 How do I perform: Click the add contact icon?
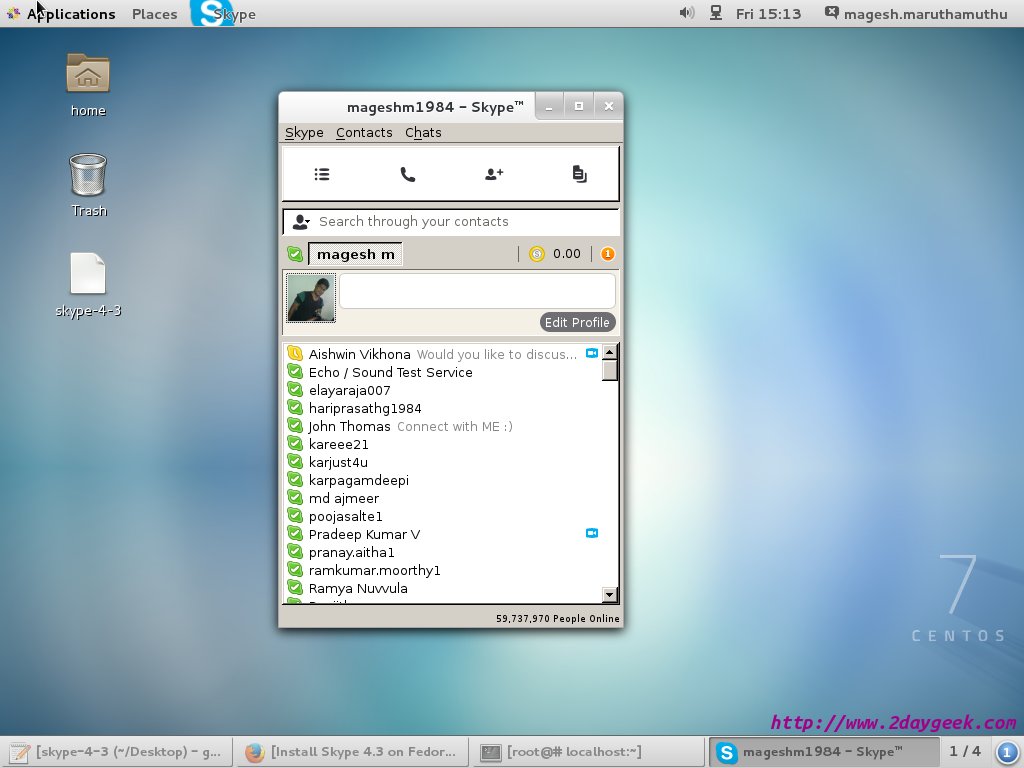click(494, 174)
